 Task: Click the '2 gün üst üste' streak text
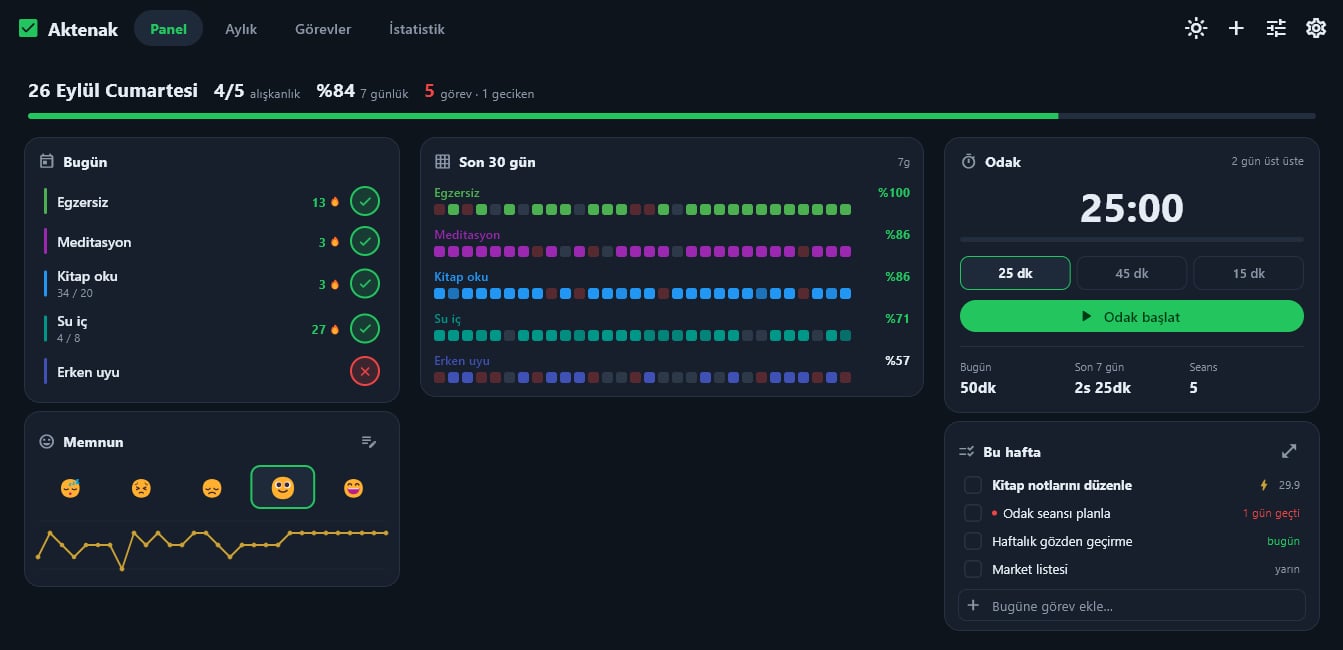pyautogui.click(x=1268, y=161)
